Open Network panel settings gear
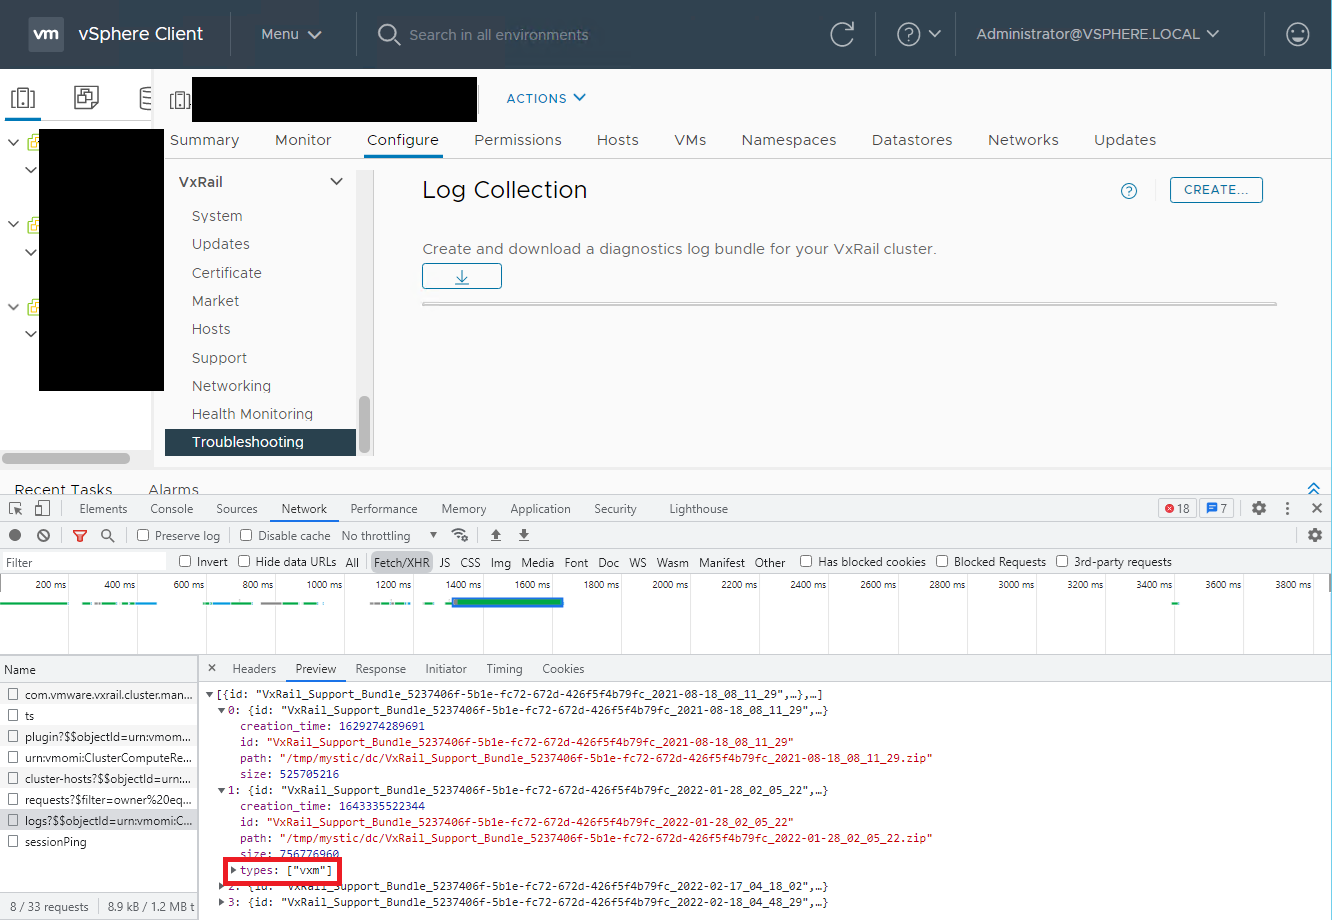This screenshot has width=1332, height=920. coord(1315,536)
